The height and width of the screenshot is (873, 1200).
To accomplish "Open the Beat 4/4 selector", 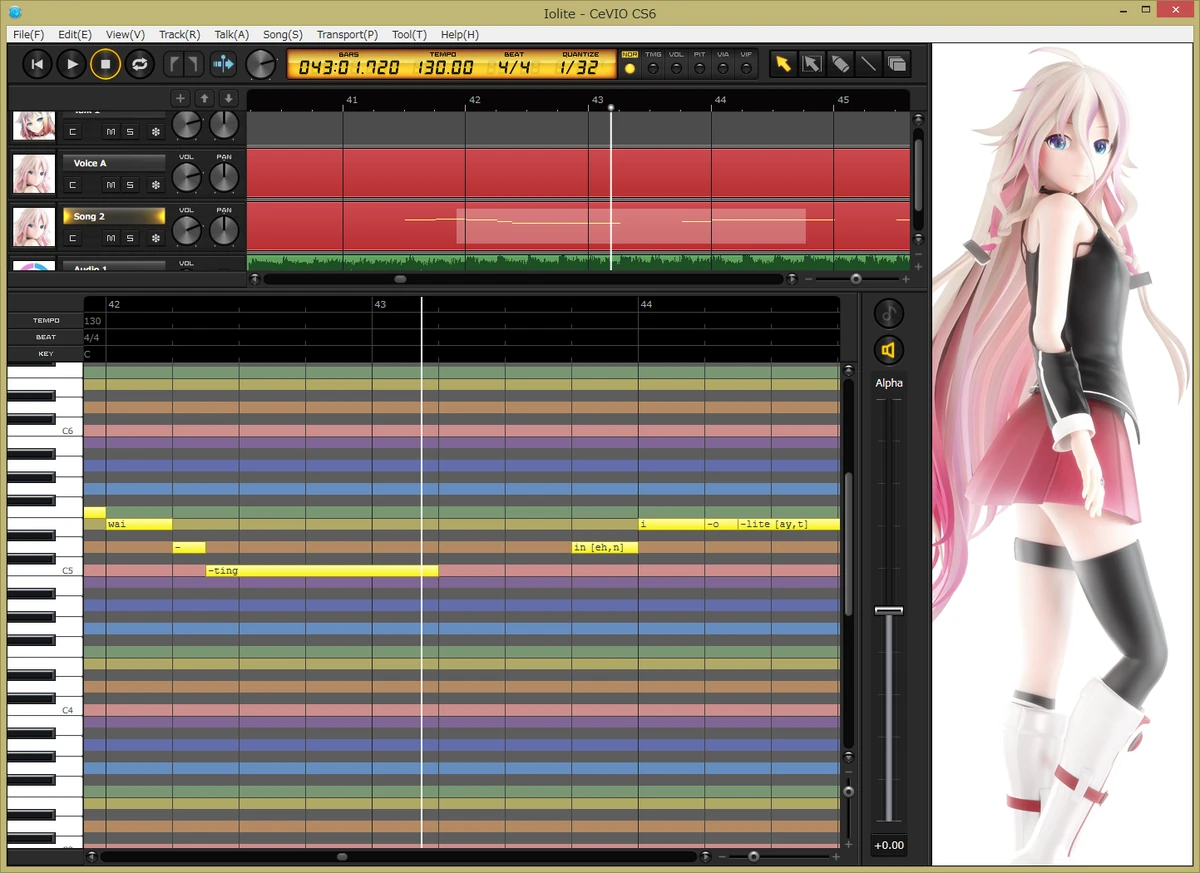I will click(514, 68).
